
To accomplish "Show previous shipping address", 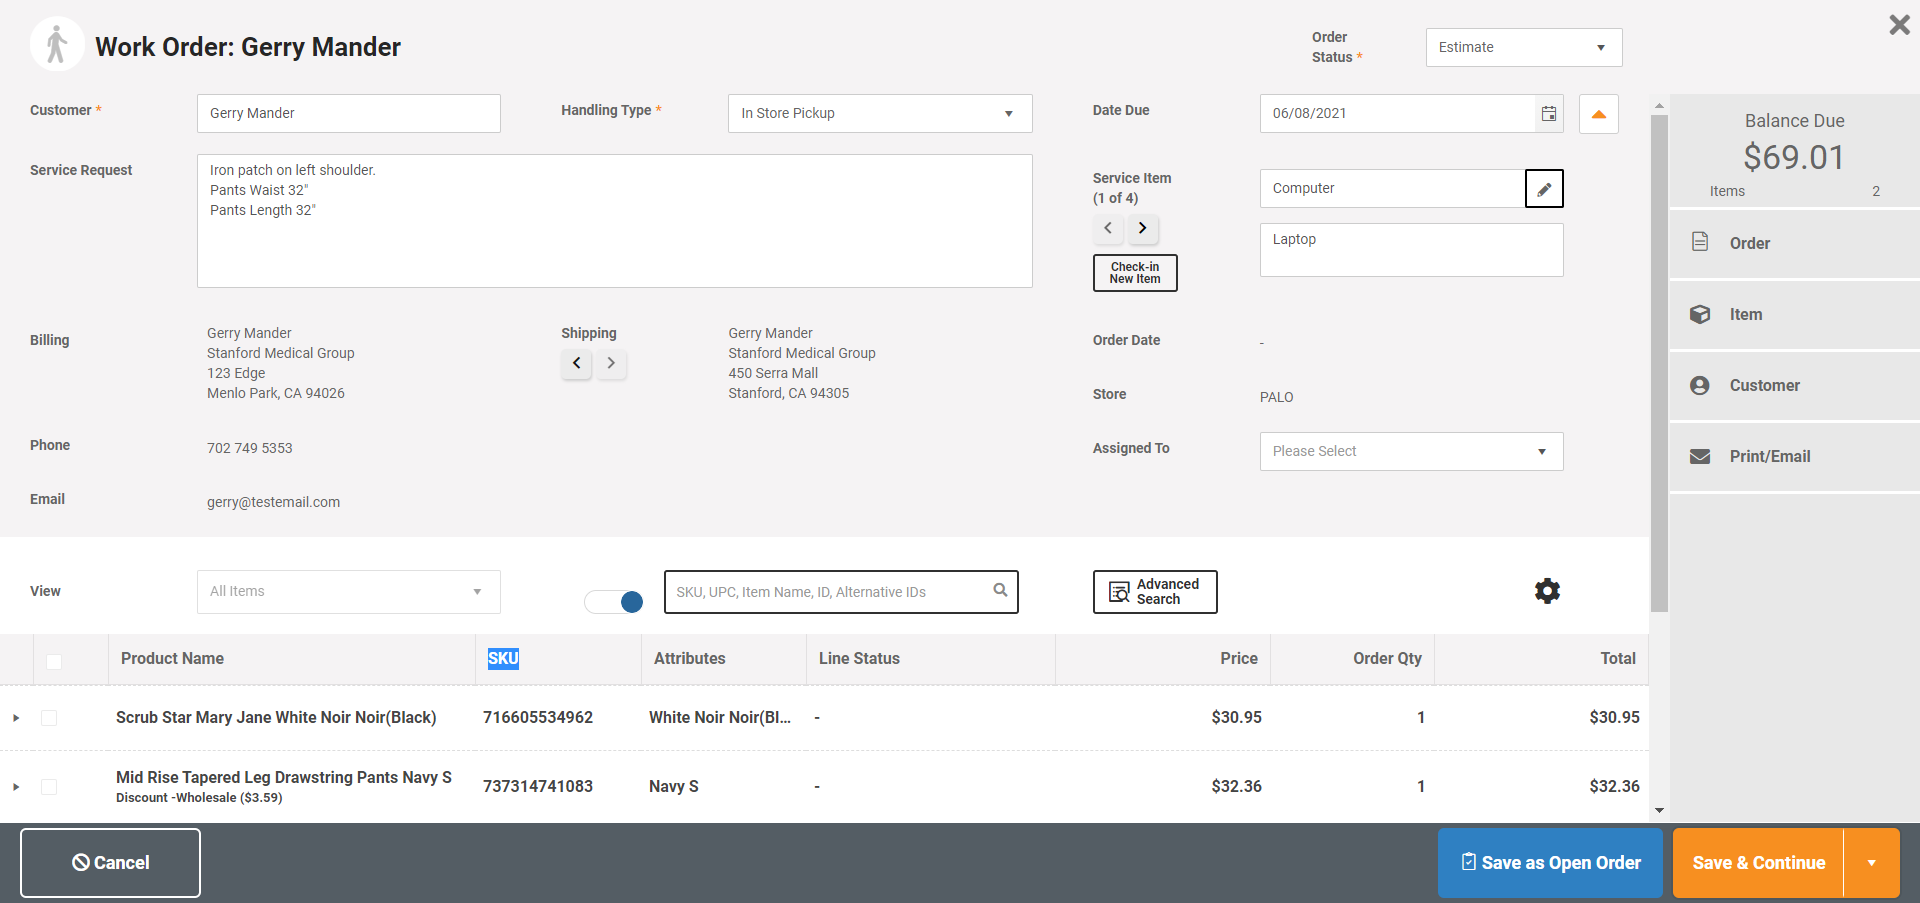I will coord(576,363).
